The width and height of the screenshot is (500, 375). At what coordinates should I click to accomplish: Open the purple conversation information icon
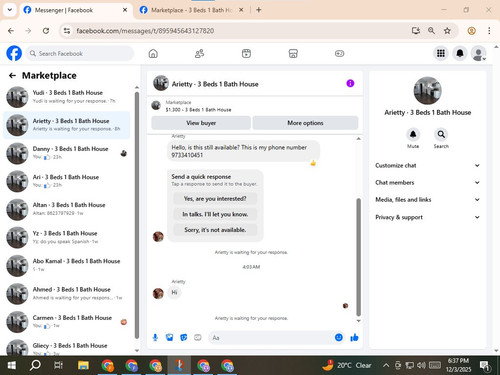[350, 83]
